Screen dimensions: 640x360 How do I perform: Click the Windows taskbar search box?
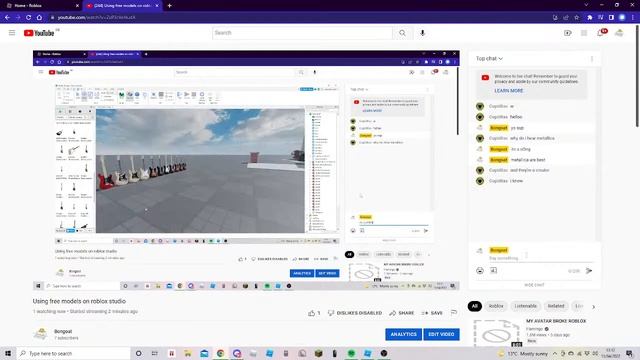(x=73, y=353)
